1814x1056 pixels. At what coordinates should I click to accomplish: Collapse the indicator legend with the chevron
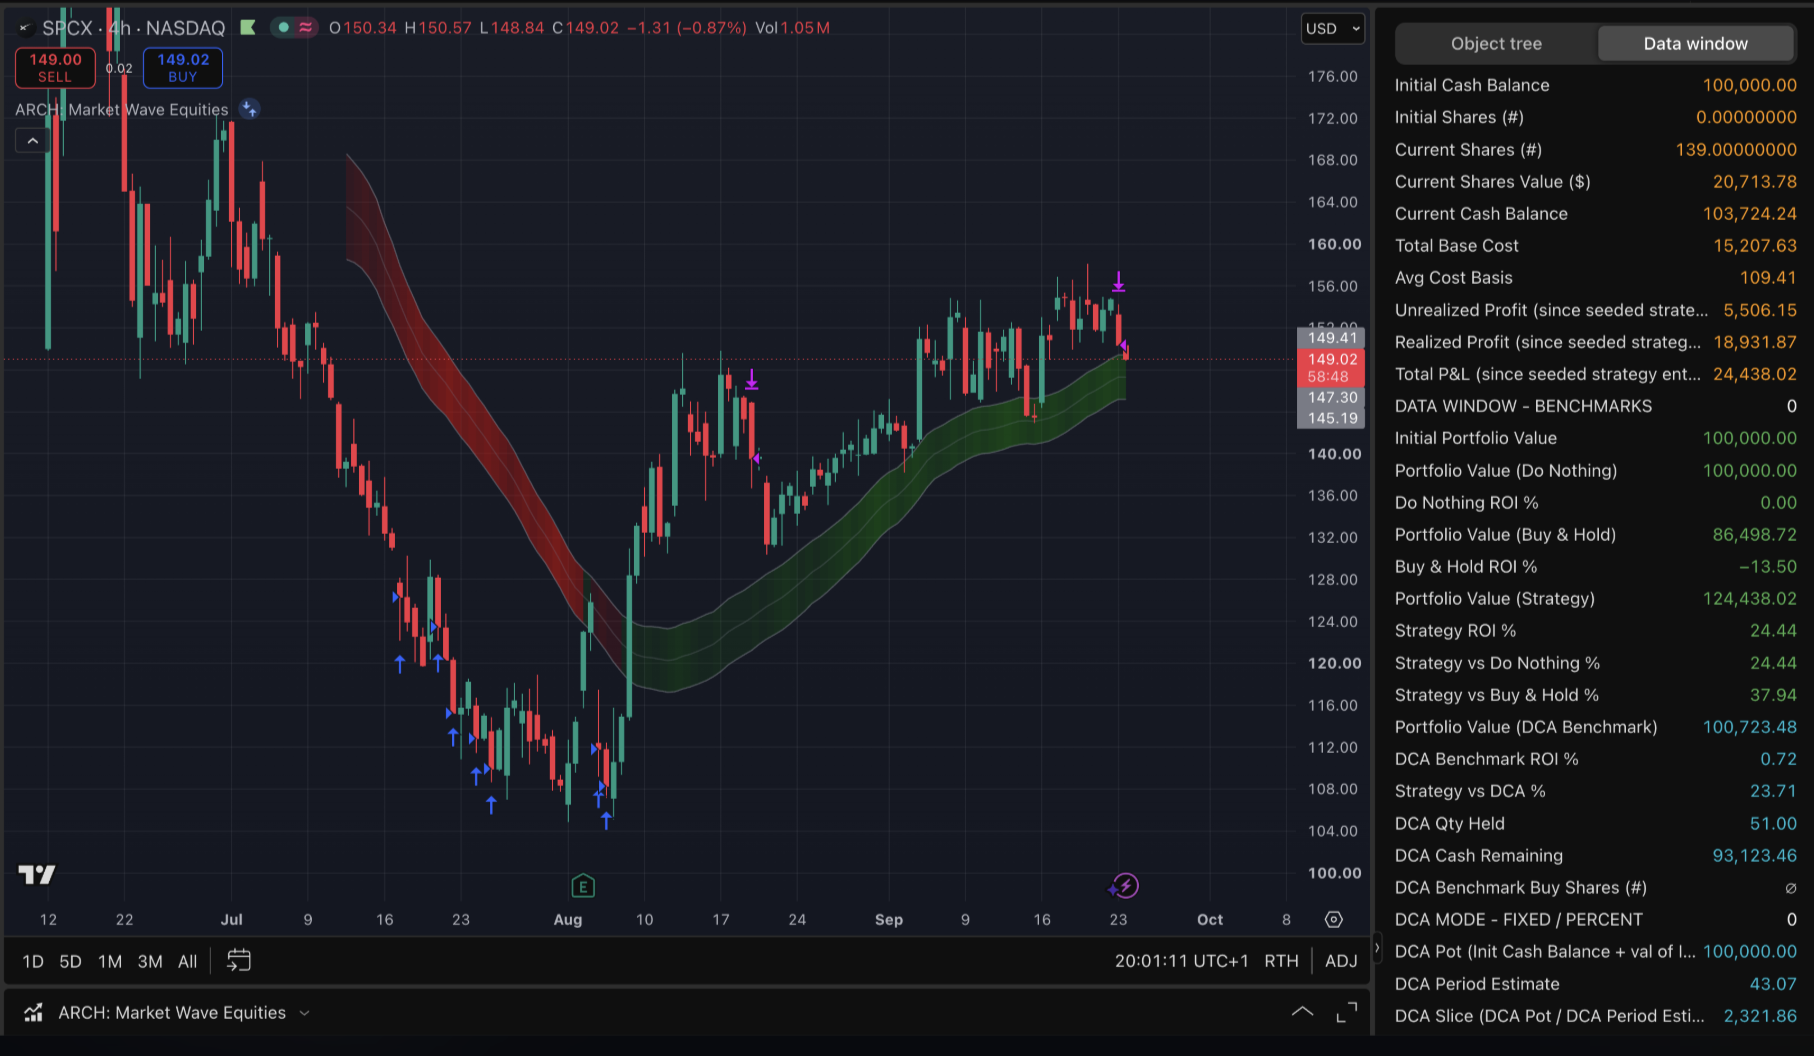coord(33,141)
